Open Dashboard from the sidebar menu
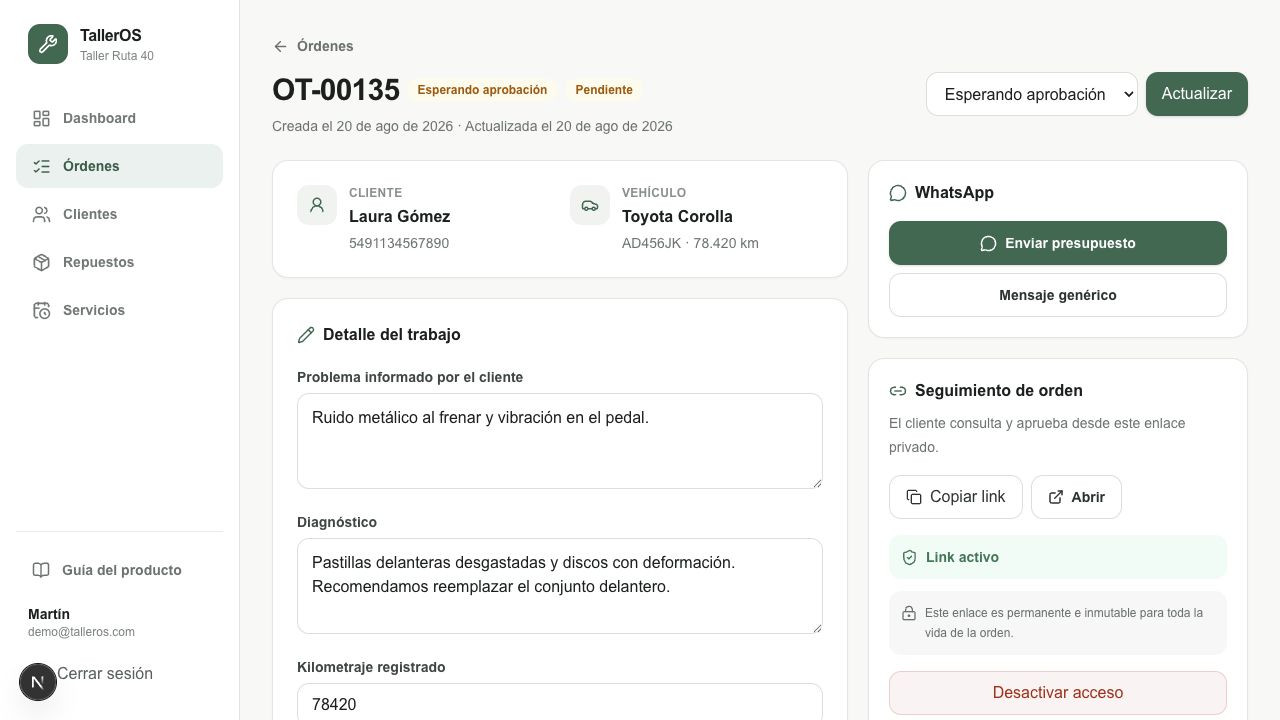 coord(119,118)
